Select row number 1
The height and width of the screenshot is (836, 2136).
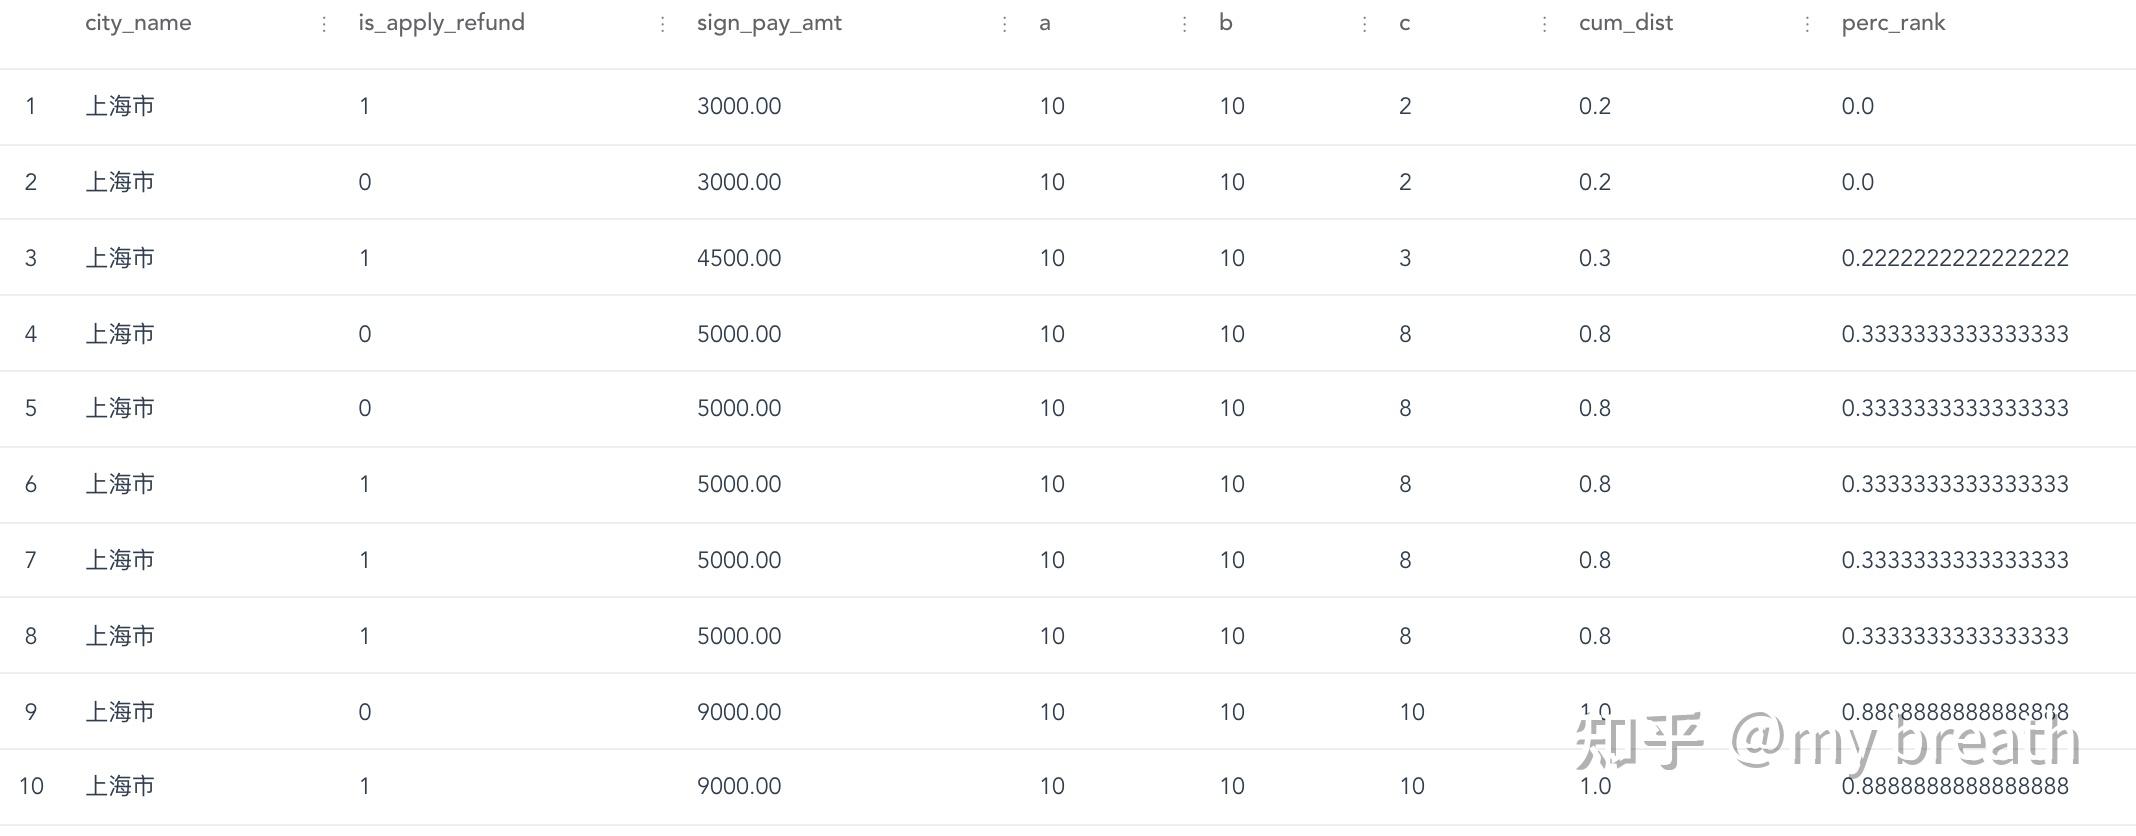[31, 106]
